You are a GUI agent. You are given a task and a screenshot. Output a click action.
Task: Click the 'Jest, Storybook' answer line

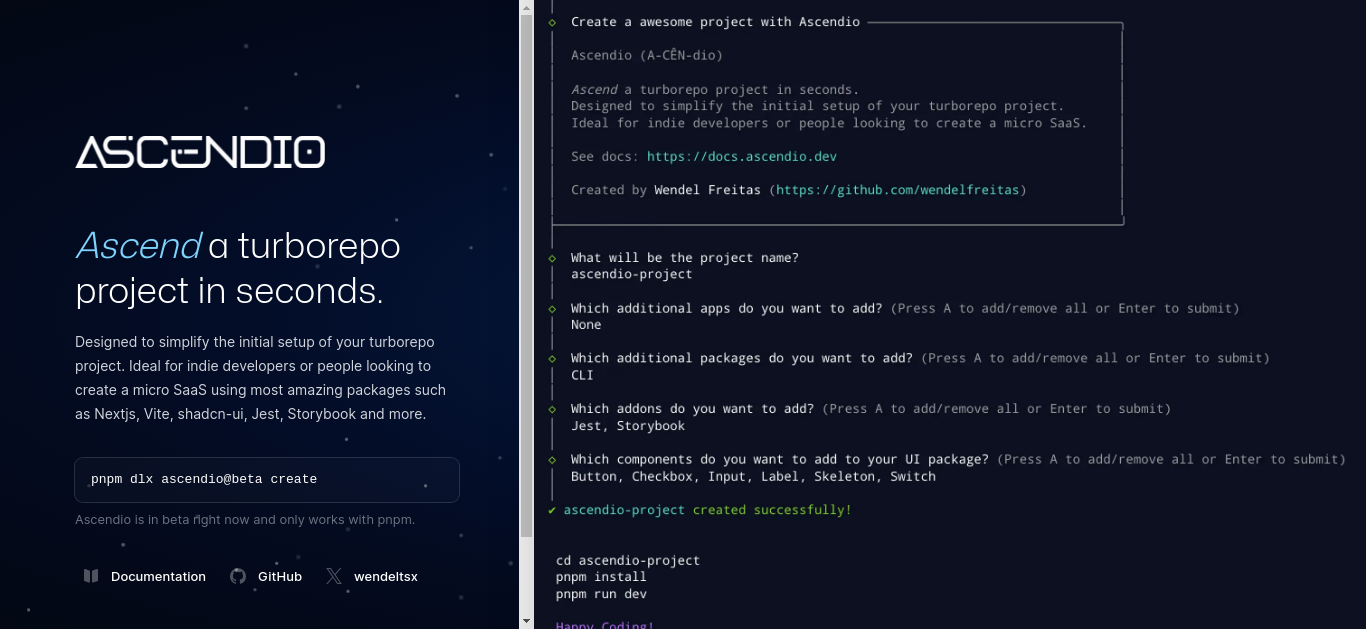[628, 426]
